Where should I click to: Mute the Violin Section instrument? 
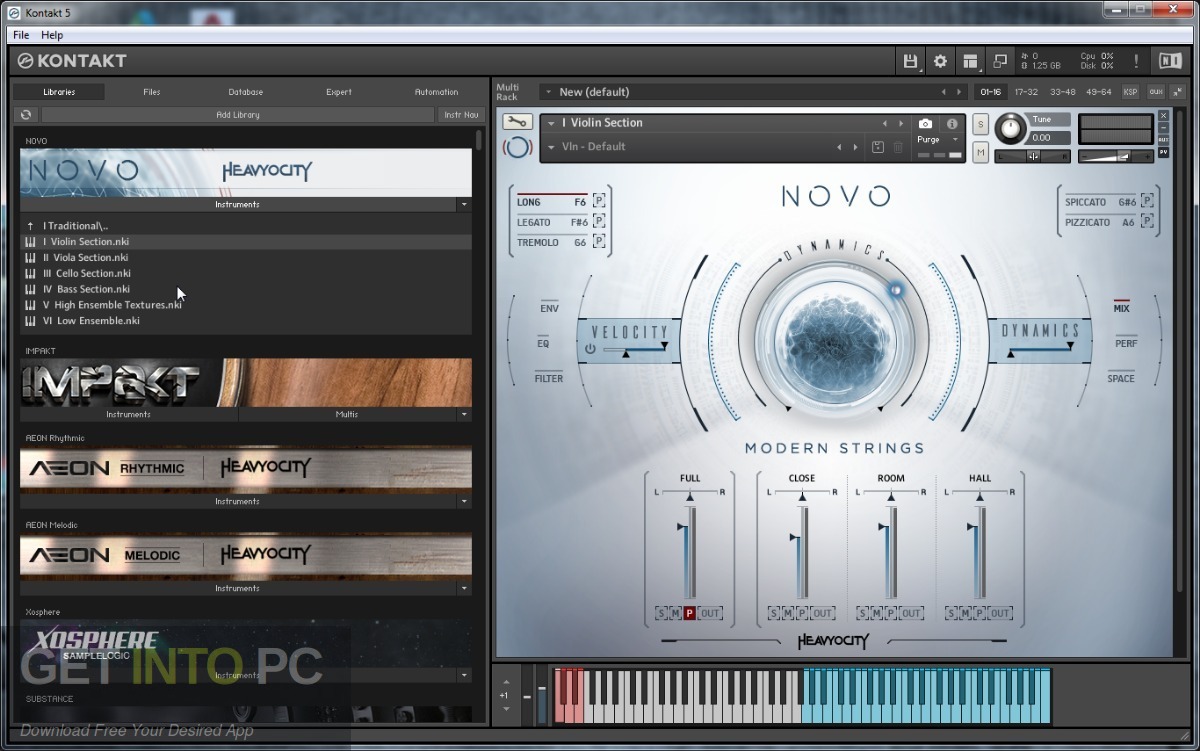tap(980, 152)
